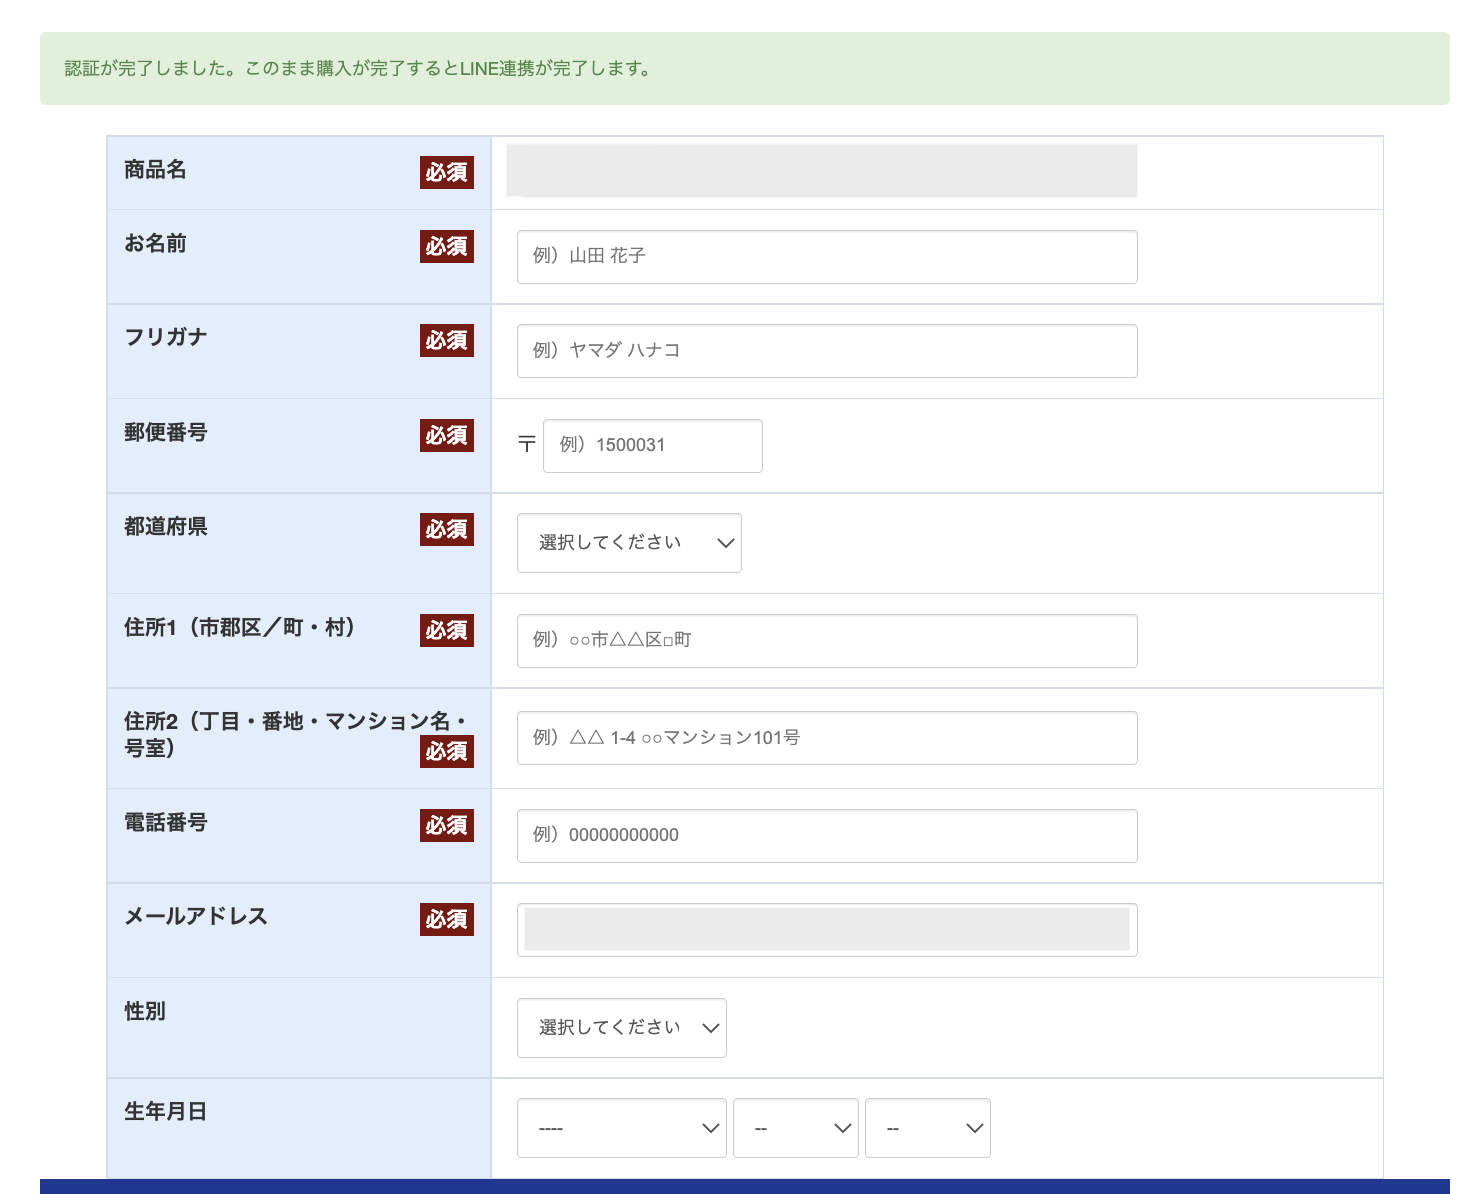This screenshot has width=1480, height=1194.
Task: Expand the birth year dropdown under 生年月日
Action: [x=621, y=1128]
